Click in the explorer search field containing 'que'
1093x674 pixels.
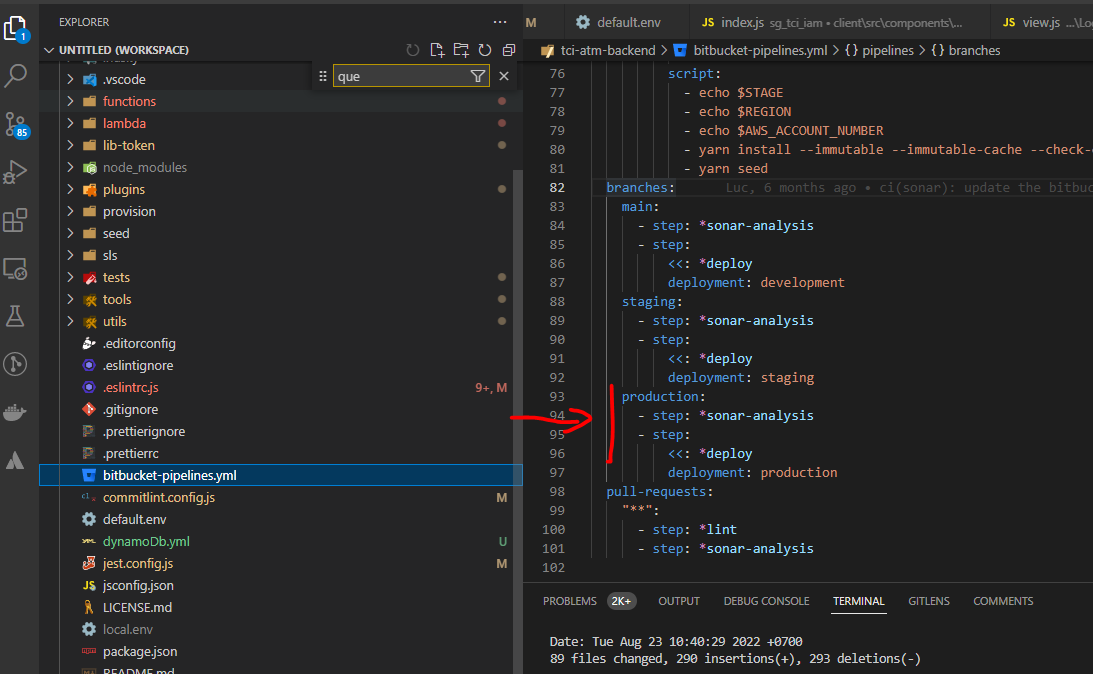400,76
